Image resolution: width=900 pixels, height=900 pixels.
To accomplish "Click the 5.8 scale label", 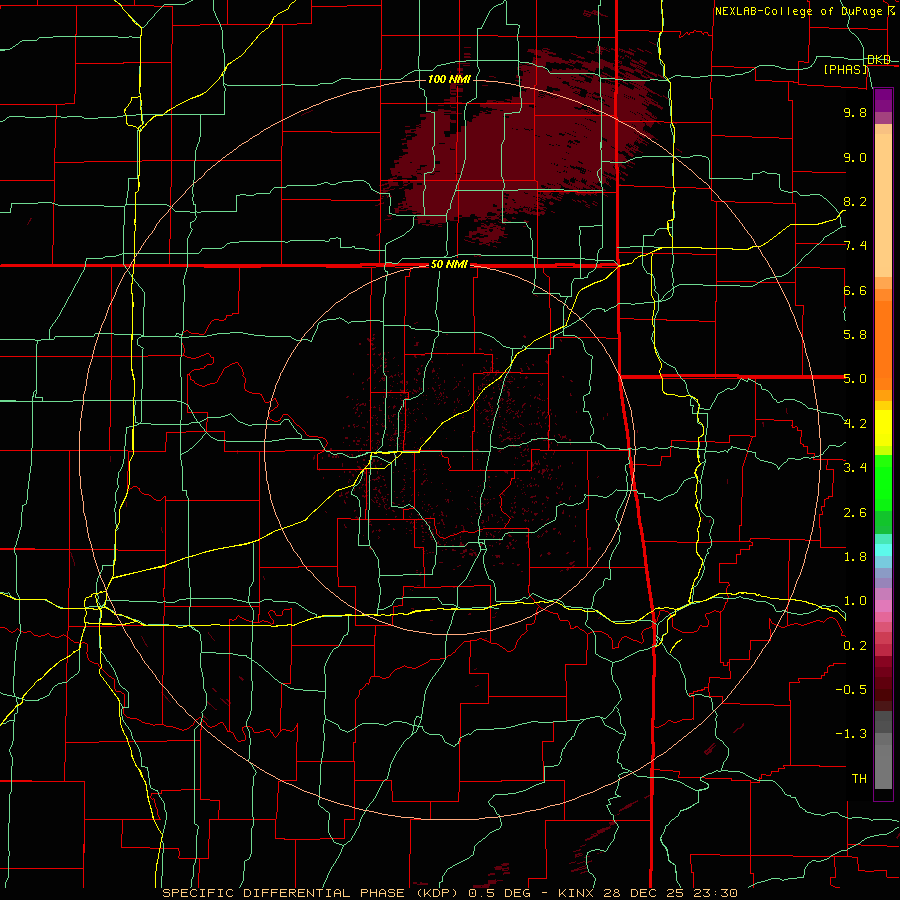I will 855,335.
